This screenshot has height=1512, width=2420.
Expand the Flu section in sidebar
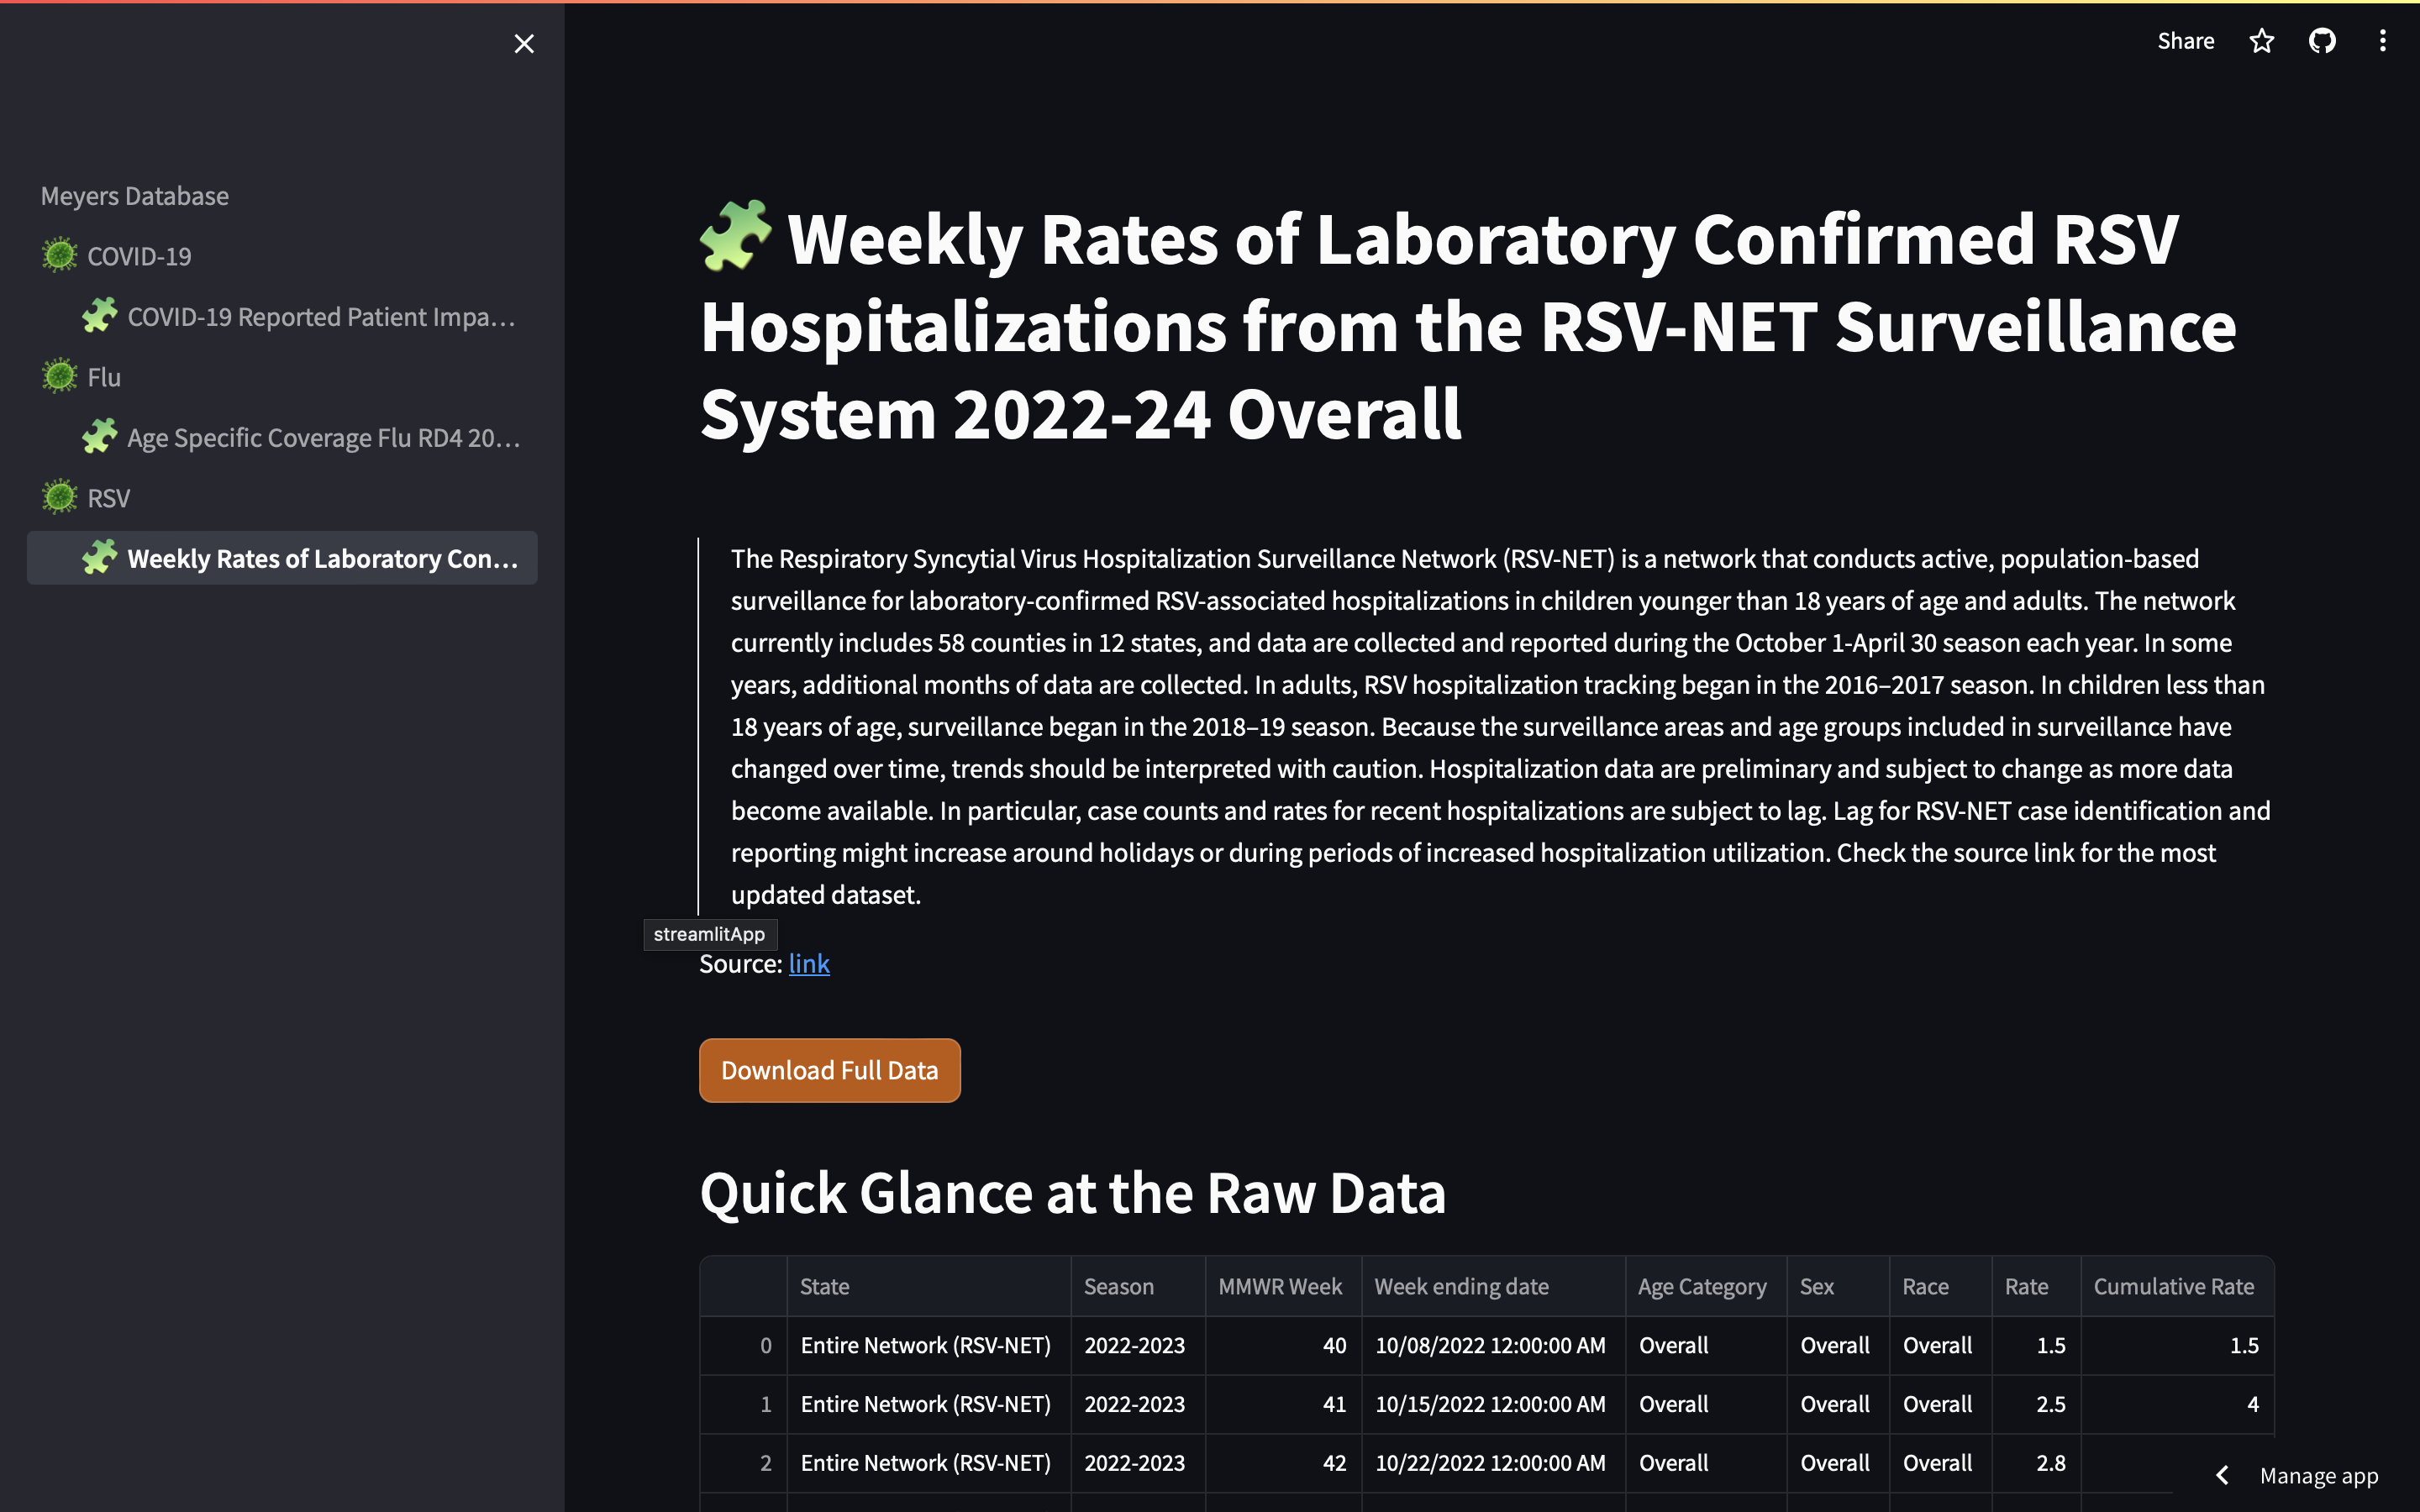pyautogui.click(x=106, y=376)
